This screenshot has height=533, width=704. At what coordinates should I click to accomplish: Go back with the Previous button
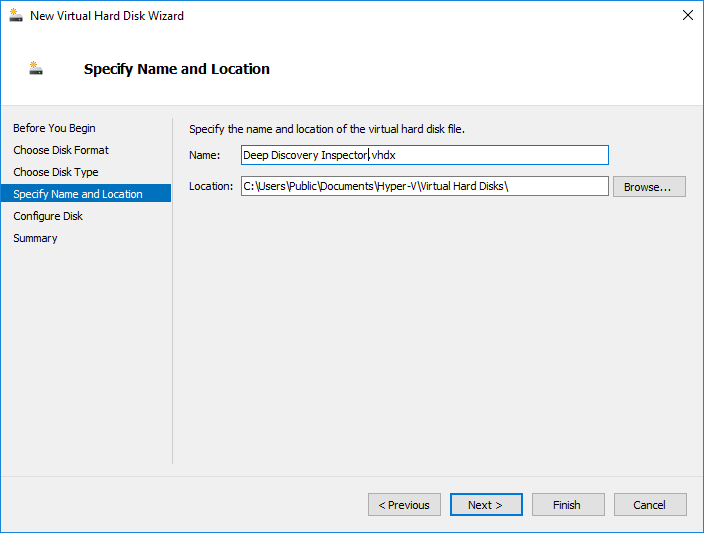[x=404, y=505]
